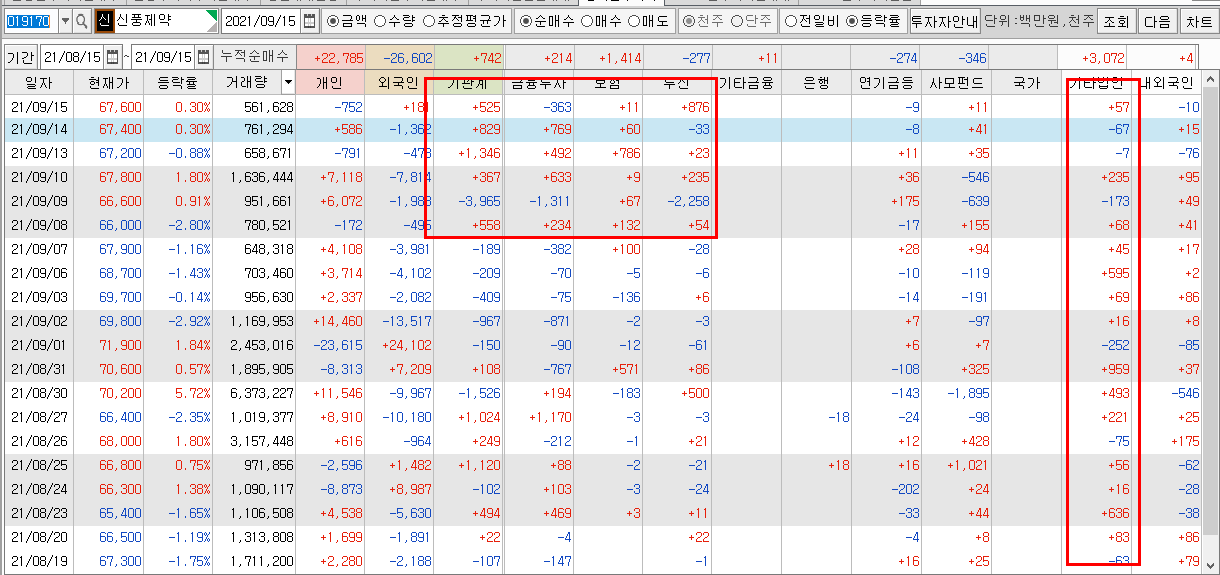Select the 추정평균가 radio button
The height and width of the screenshot is (575, 1220).
click(428, 20)
